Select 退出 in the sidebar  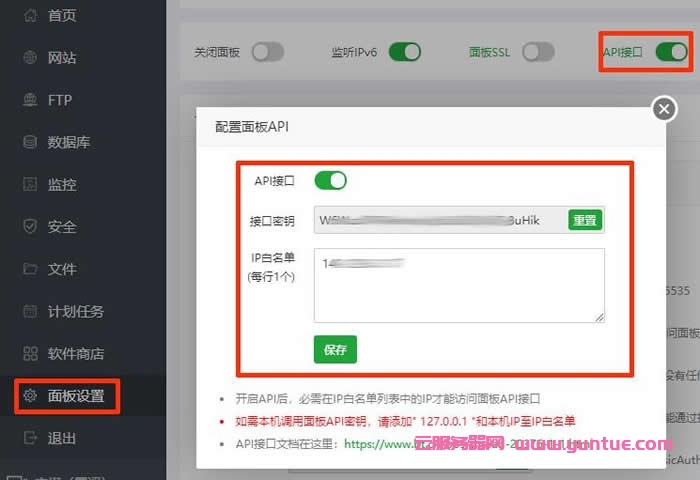62,438
